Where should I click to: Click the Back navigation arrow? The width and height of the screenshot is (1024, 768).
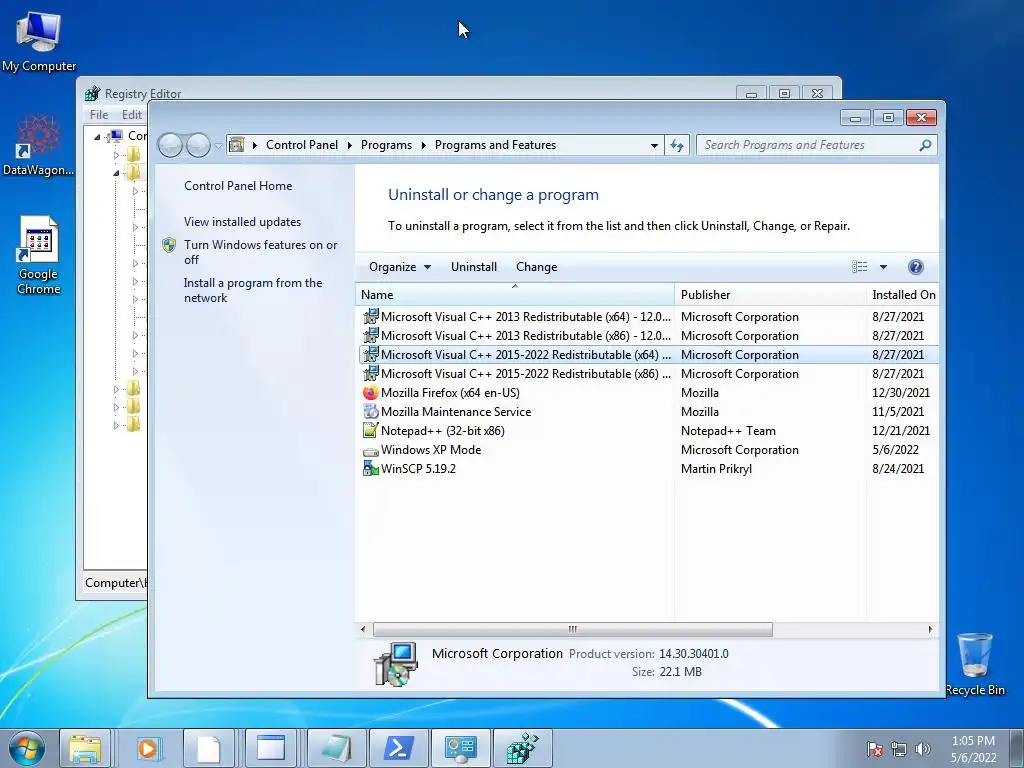(171, 145)
